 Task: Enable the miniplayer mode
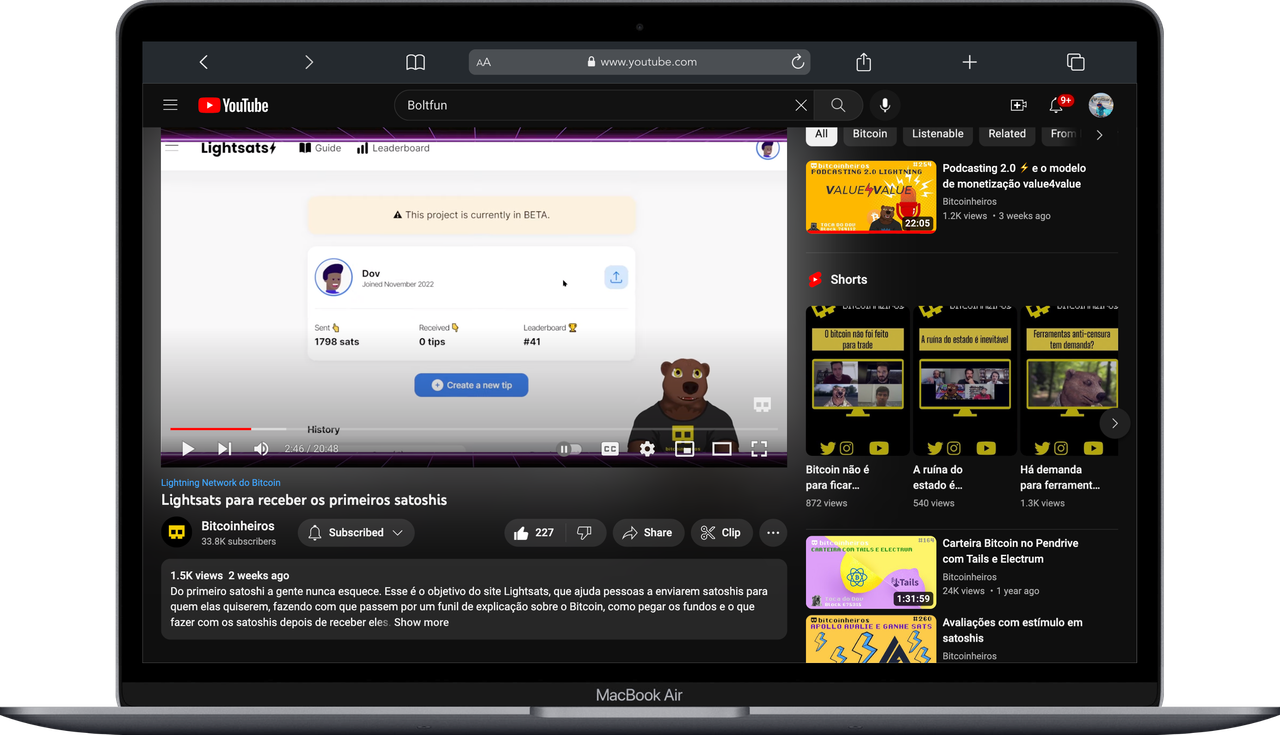[x=685, y=449]
